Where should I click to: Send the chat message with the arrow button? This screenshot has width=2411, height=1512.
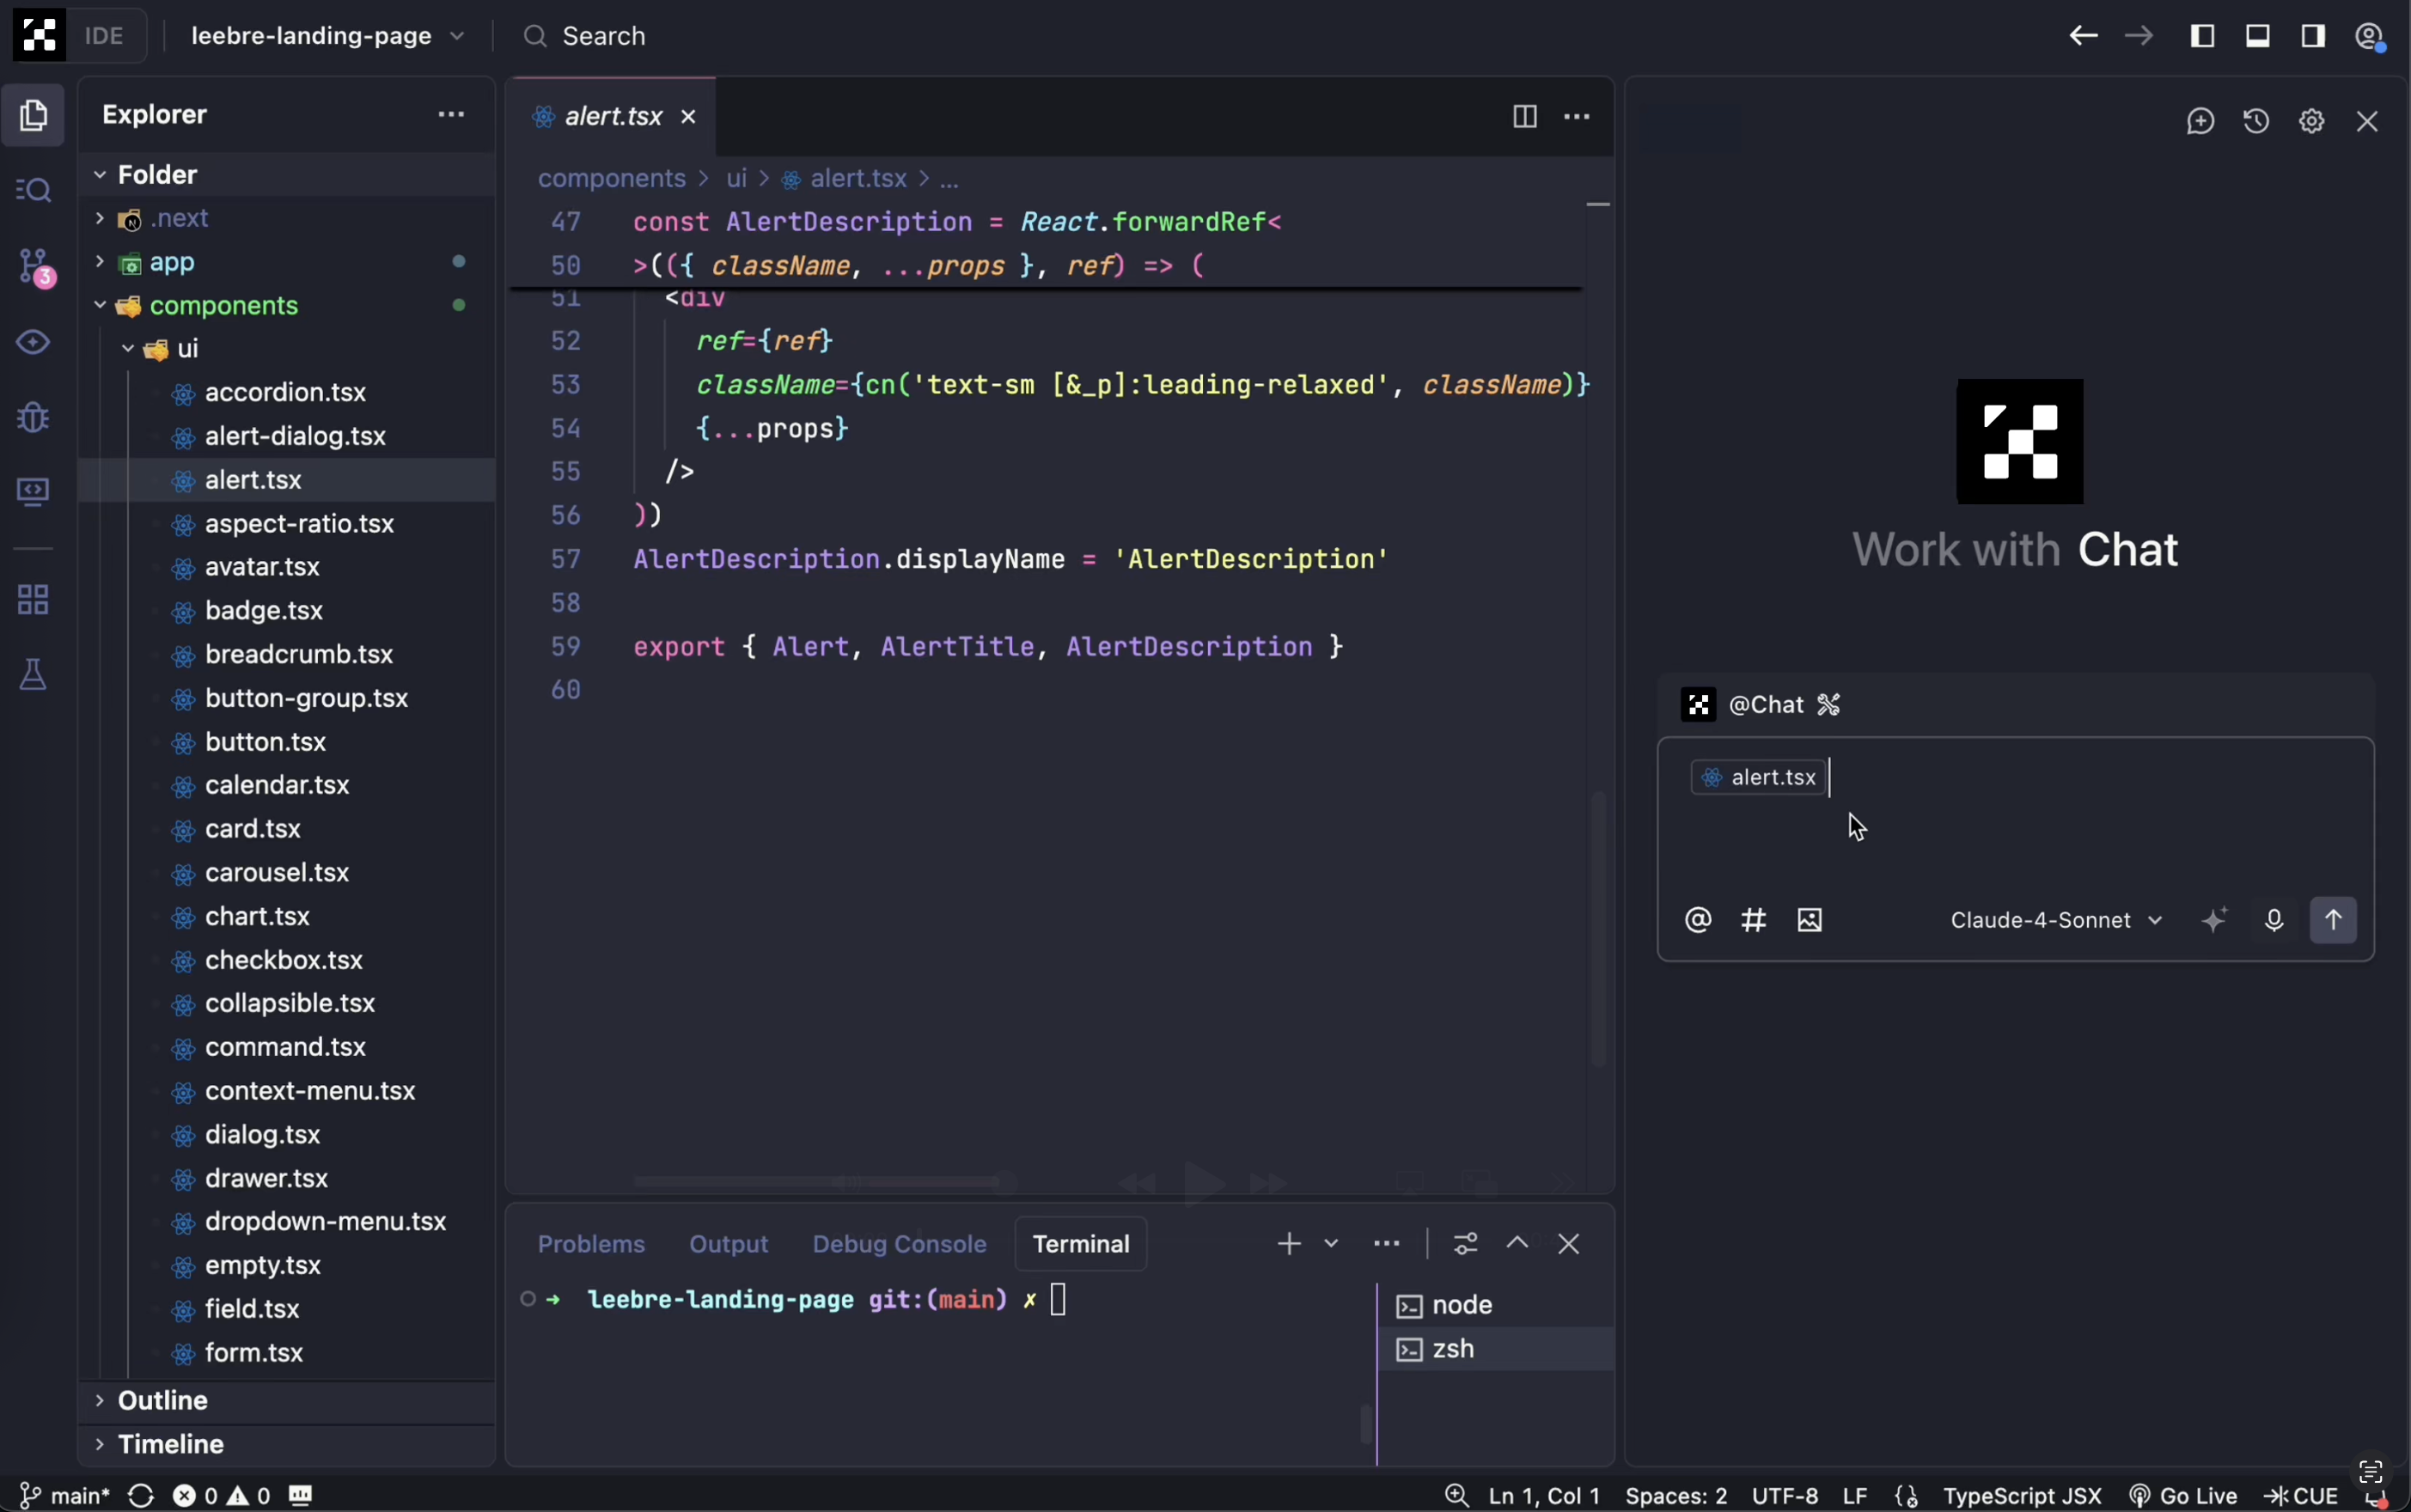pos(2334,919)
